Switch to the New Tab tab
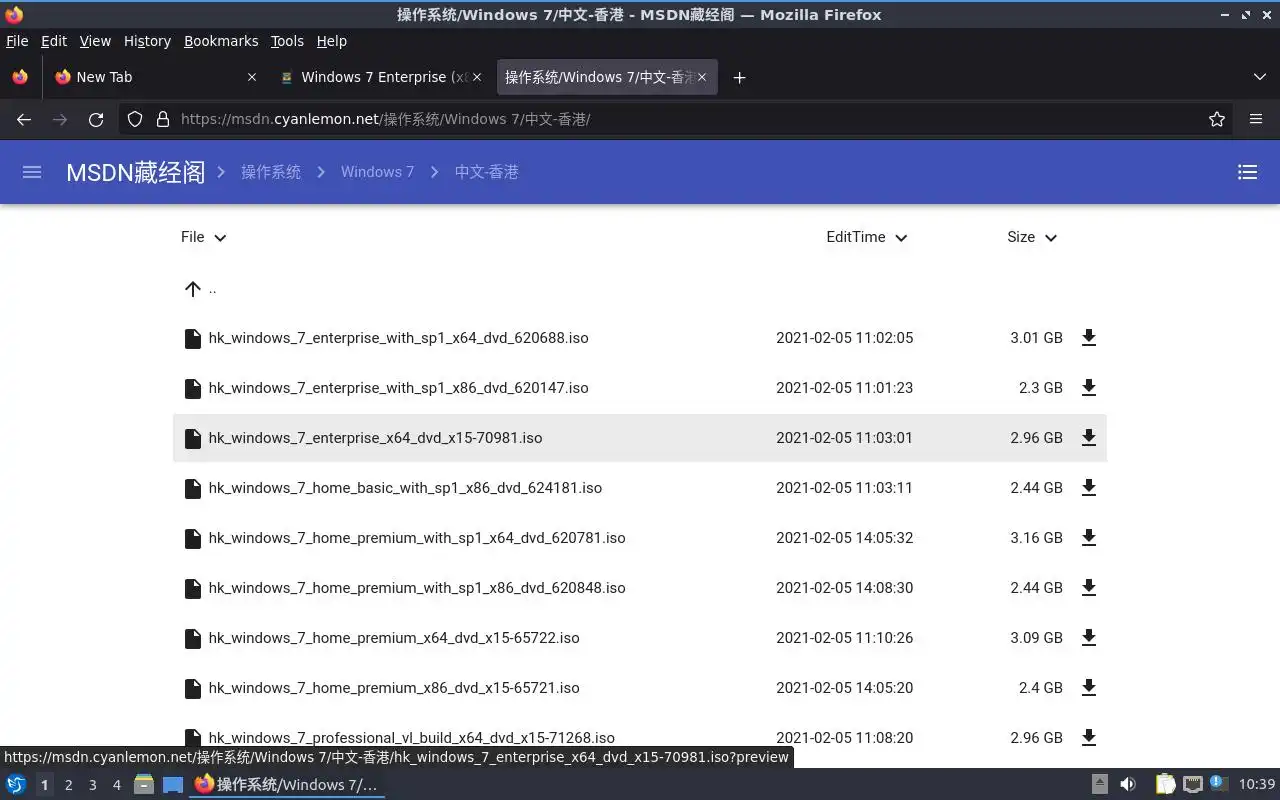 coord(155,77)
